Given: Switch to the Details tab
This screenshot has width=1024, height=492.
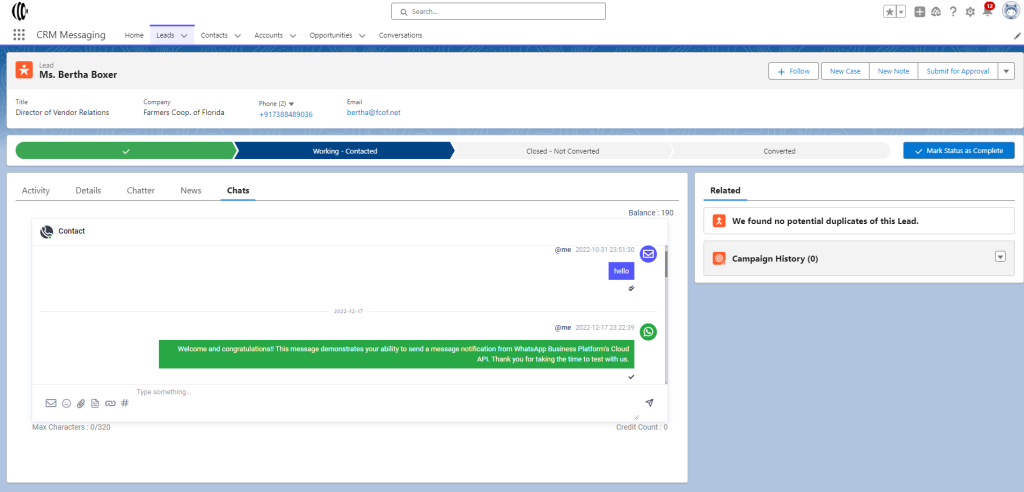Looking at the screenshot, I should (88, 191).
